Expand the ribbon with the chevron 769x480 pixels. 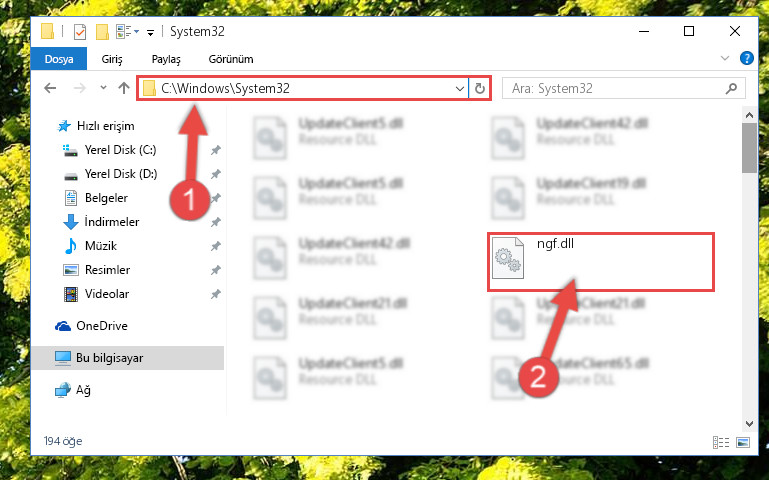click(725, 58)
